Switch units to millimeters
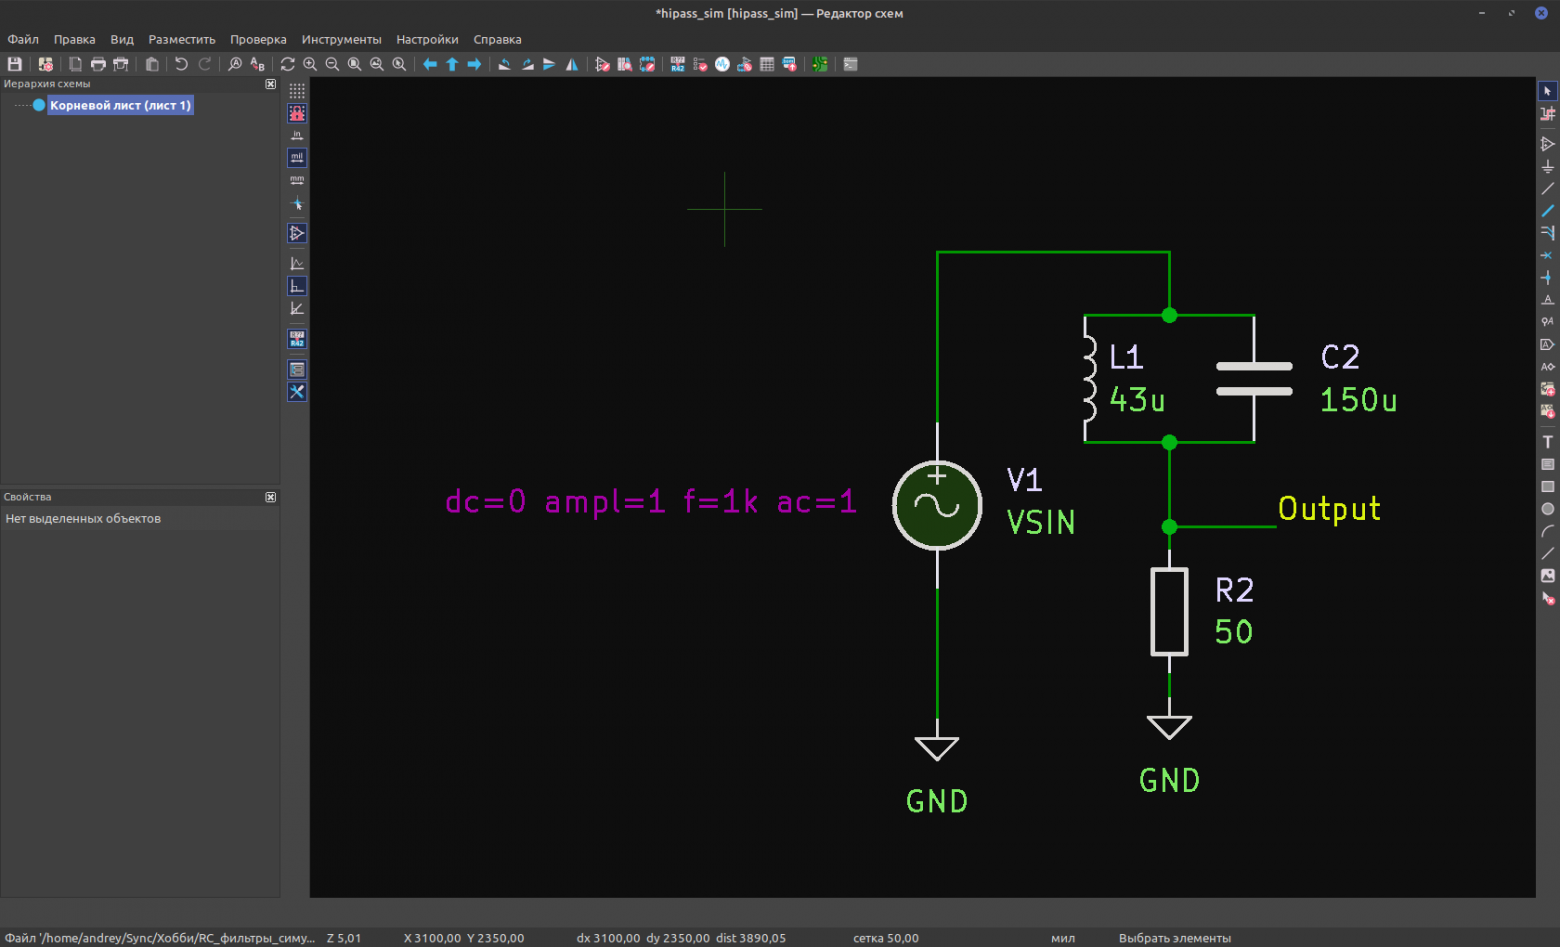Image resolution: width=1560 pixels, height=947 pixels. tap(297, 180)
